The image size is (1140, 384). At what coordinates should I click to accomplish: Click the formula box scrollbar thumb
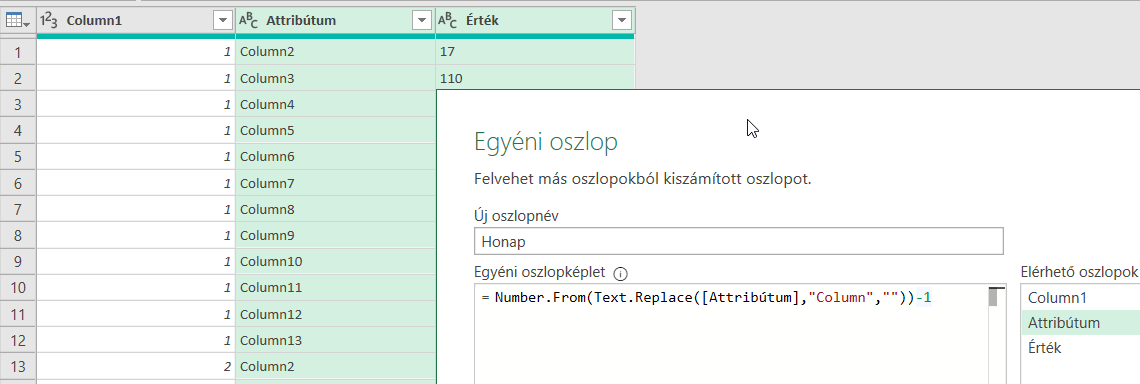pos(997,297)
